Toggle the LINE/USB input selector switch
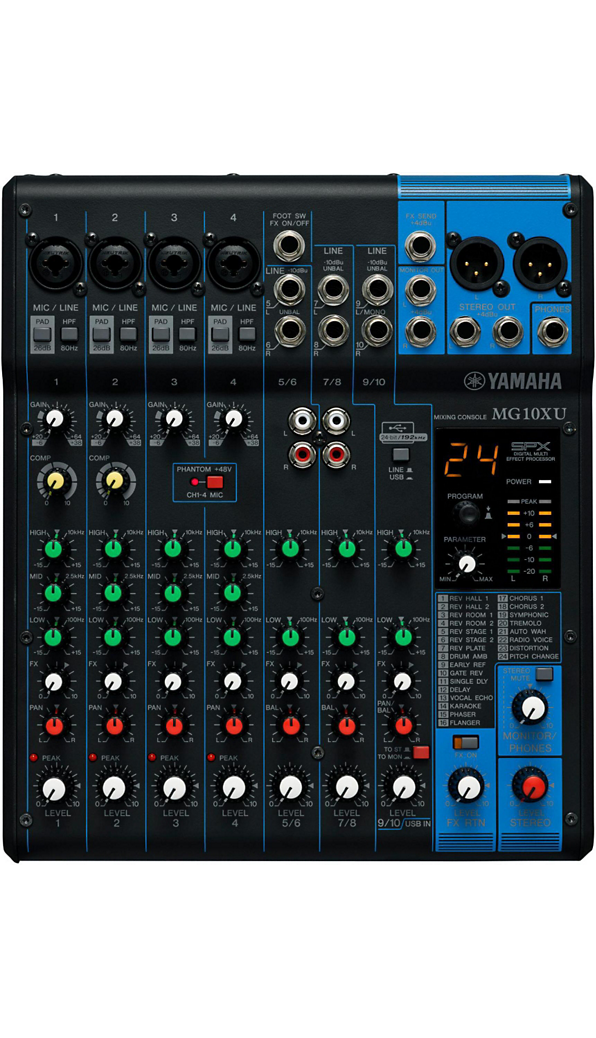This screenshot has height=1038, width=596. point(400,455)
